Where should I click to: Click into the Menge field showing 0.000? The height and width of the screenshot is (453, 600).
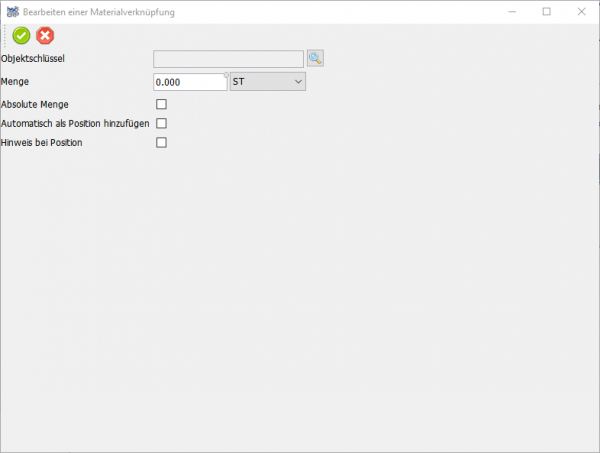[190, 82]
